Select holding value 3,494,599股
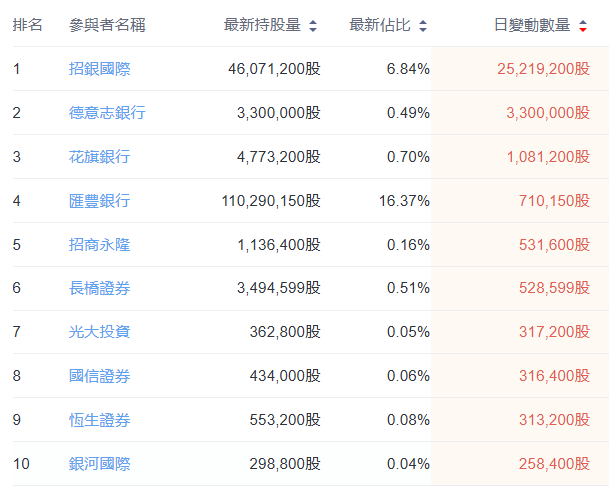Screen dimensions: 609x489 tap(279, 288)
